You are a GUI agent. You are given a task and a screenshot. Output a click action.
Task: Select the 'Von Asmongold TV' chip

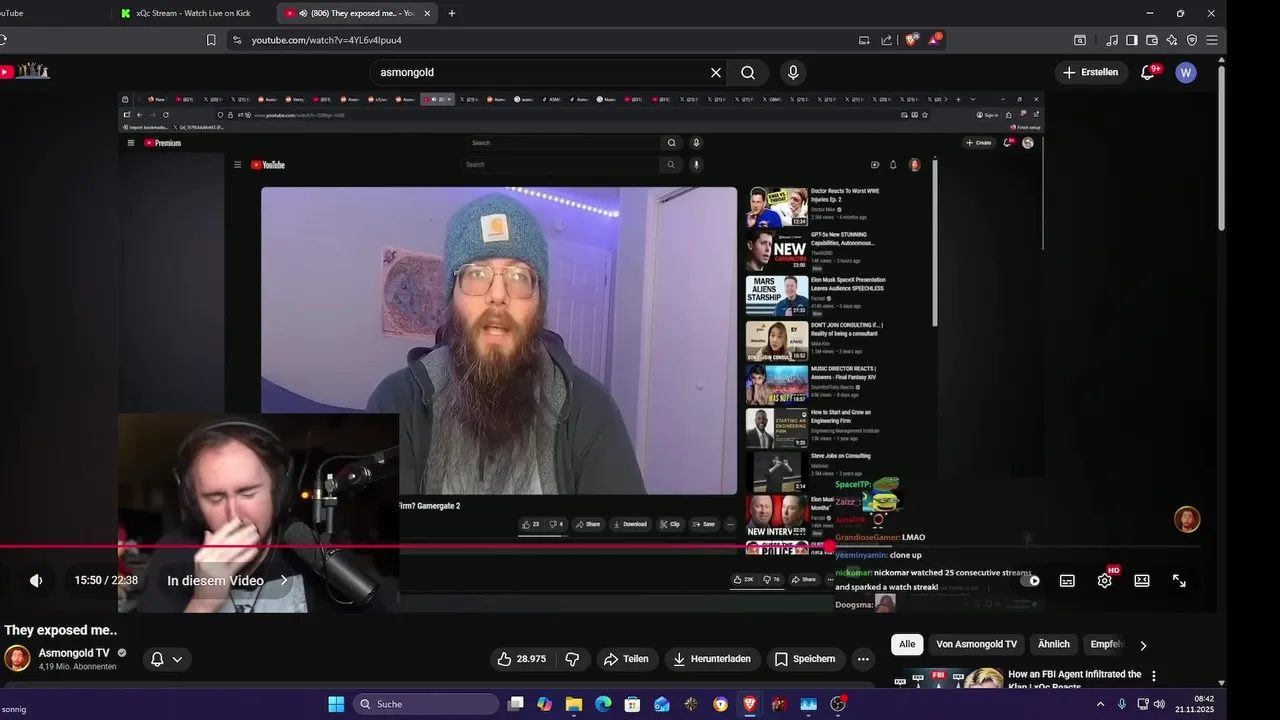(976, 644)
